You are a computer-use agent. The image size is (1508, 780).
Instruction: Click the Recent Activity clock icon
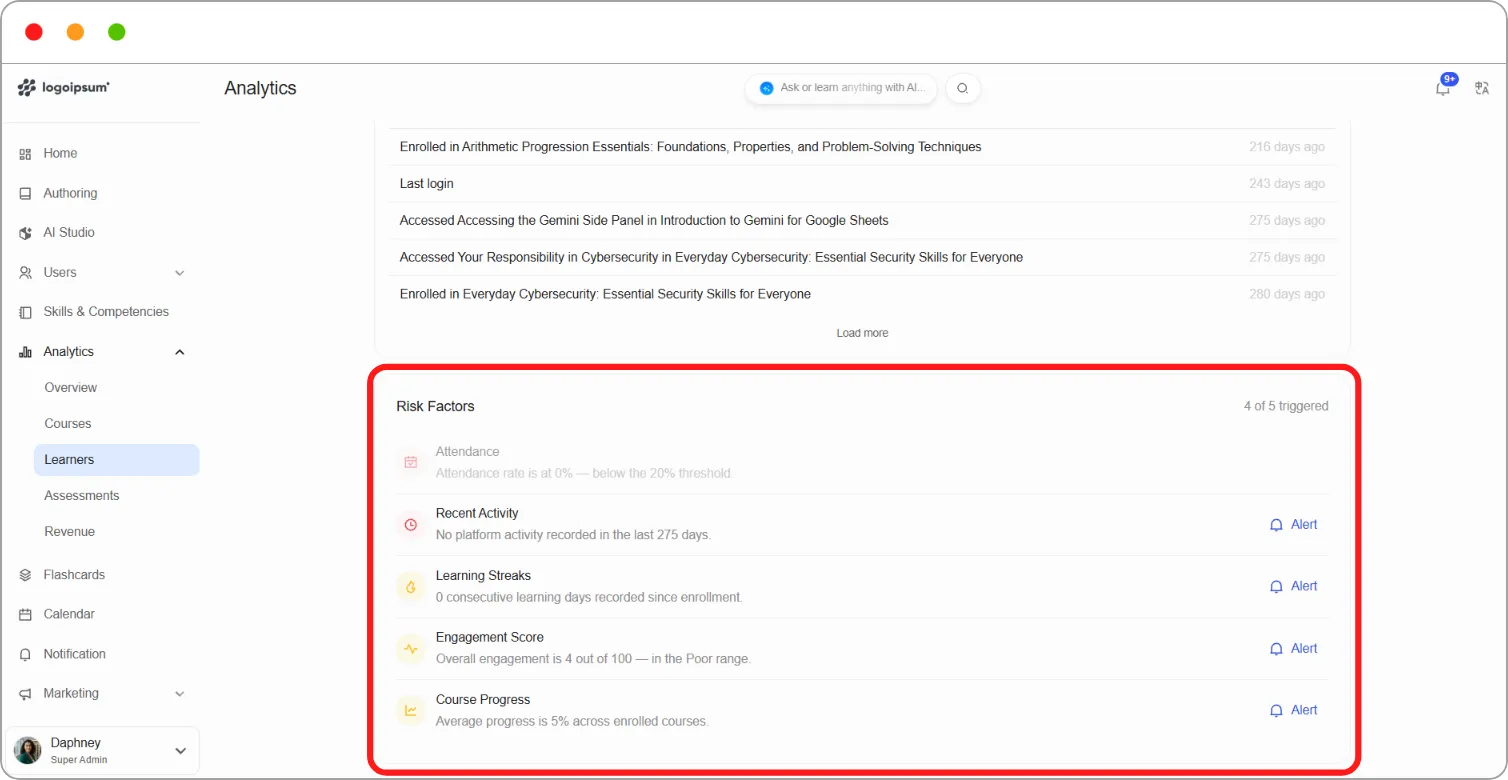coord(410,524)
